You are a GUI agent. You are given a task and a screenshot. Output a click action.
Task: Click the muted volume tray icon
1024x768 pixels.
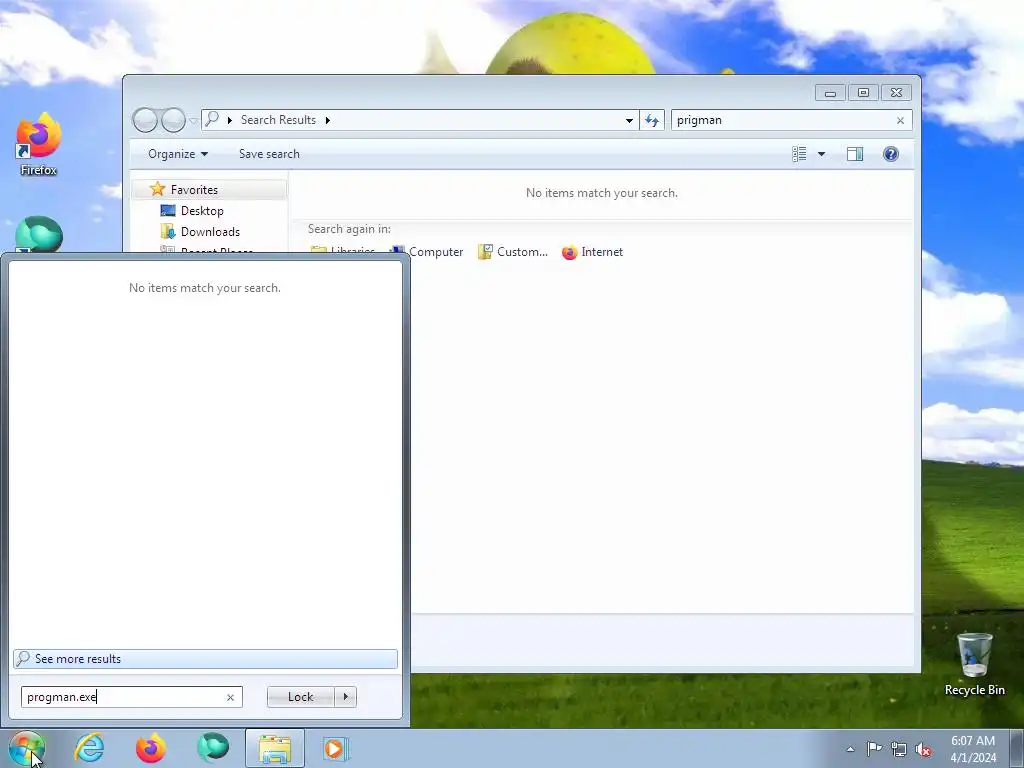click(x=923, y=749)
